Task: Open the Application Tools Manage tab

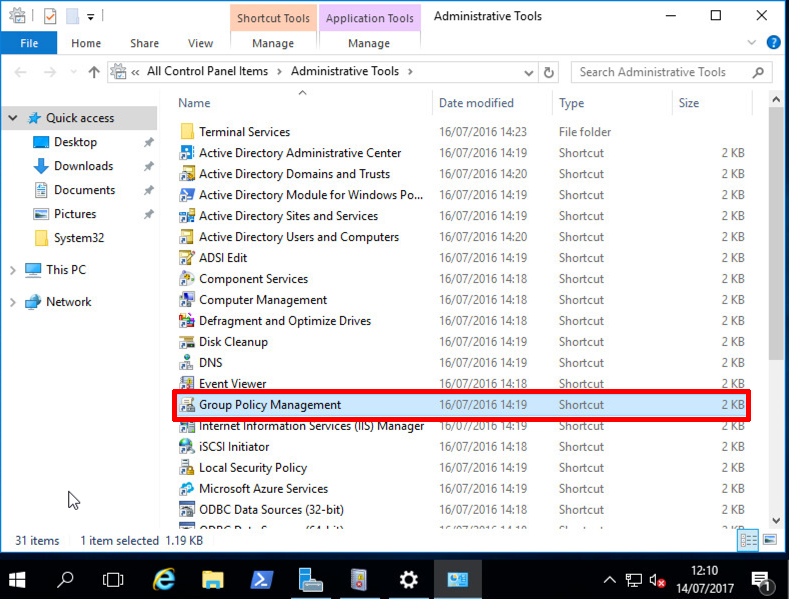Action: pyautogui.click(x=369, y=43)
